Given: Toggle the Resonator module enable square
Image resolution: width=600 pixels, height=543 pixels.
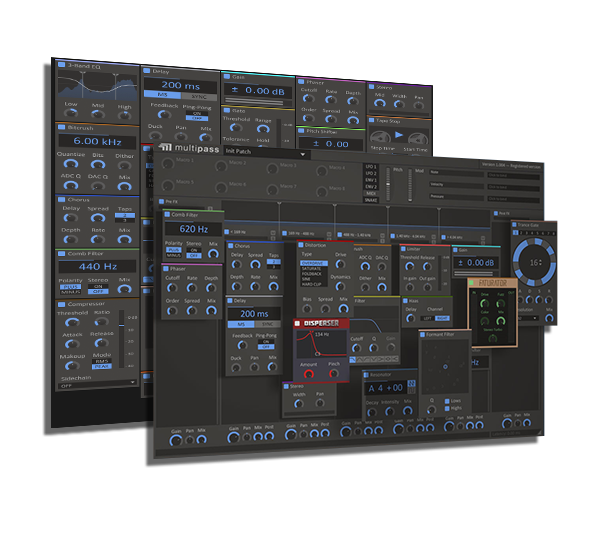Looking at the screenshot, I should point(366,375).
